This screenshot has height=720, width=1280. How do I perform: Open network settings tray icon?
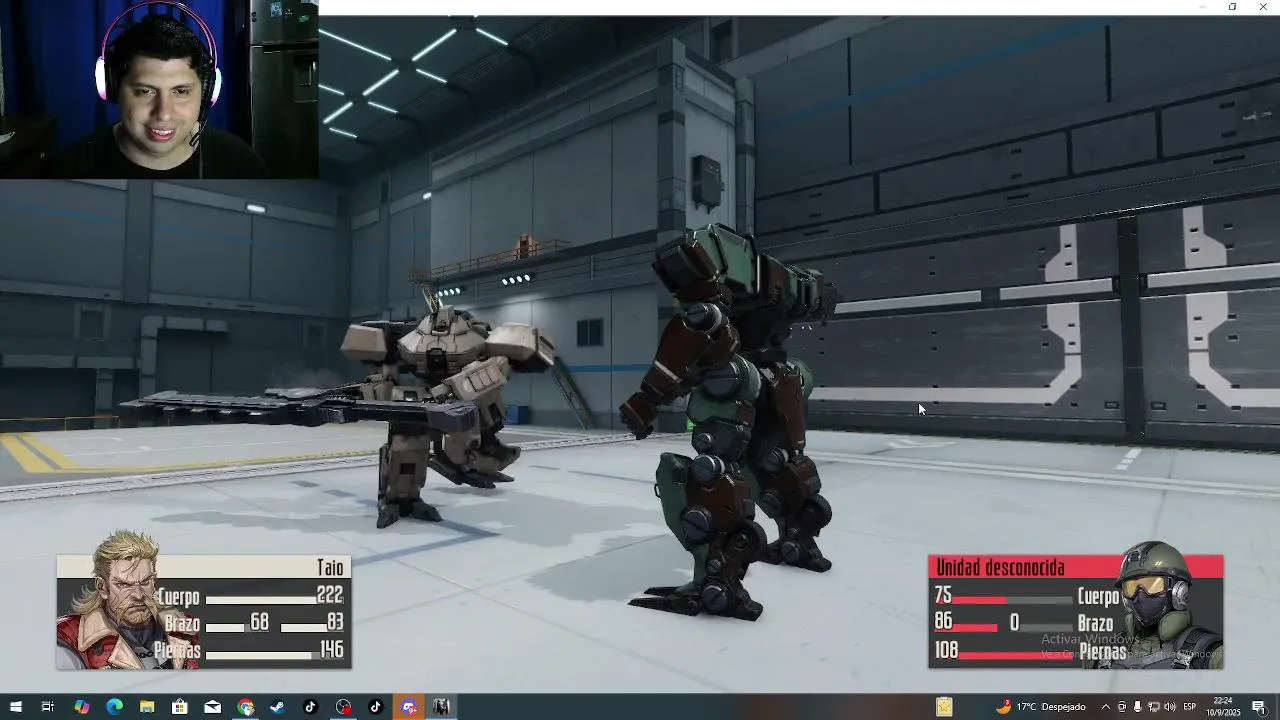click(x=1153, y=707)
